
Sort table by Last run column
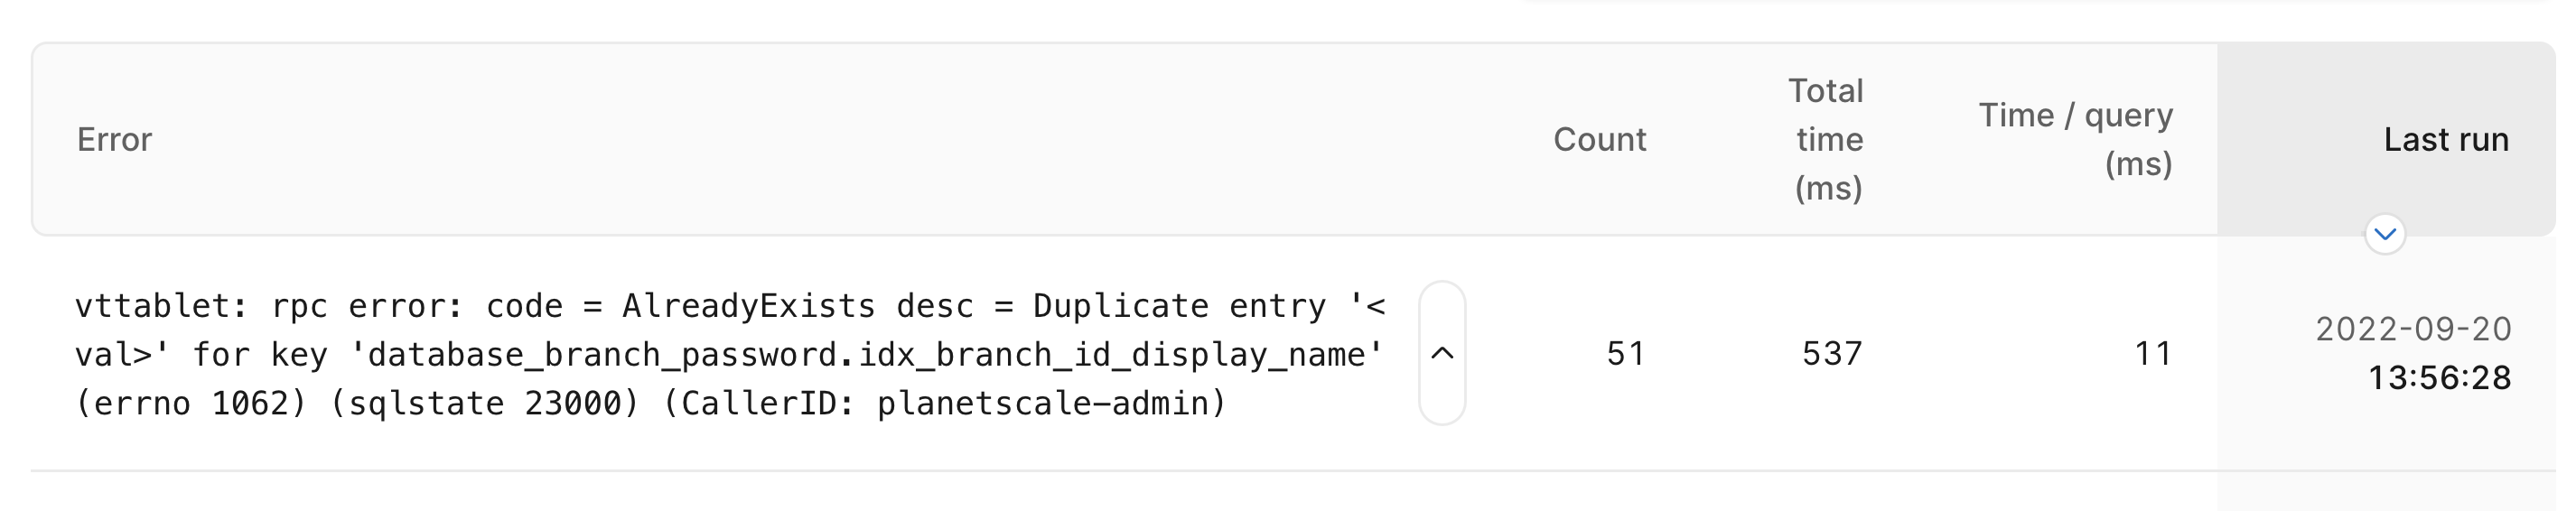(x=2445, y=139)
